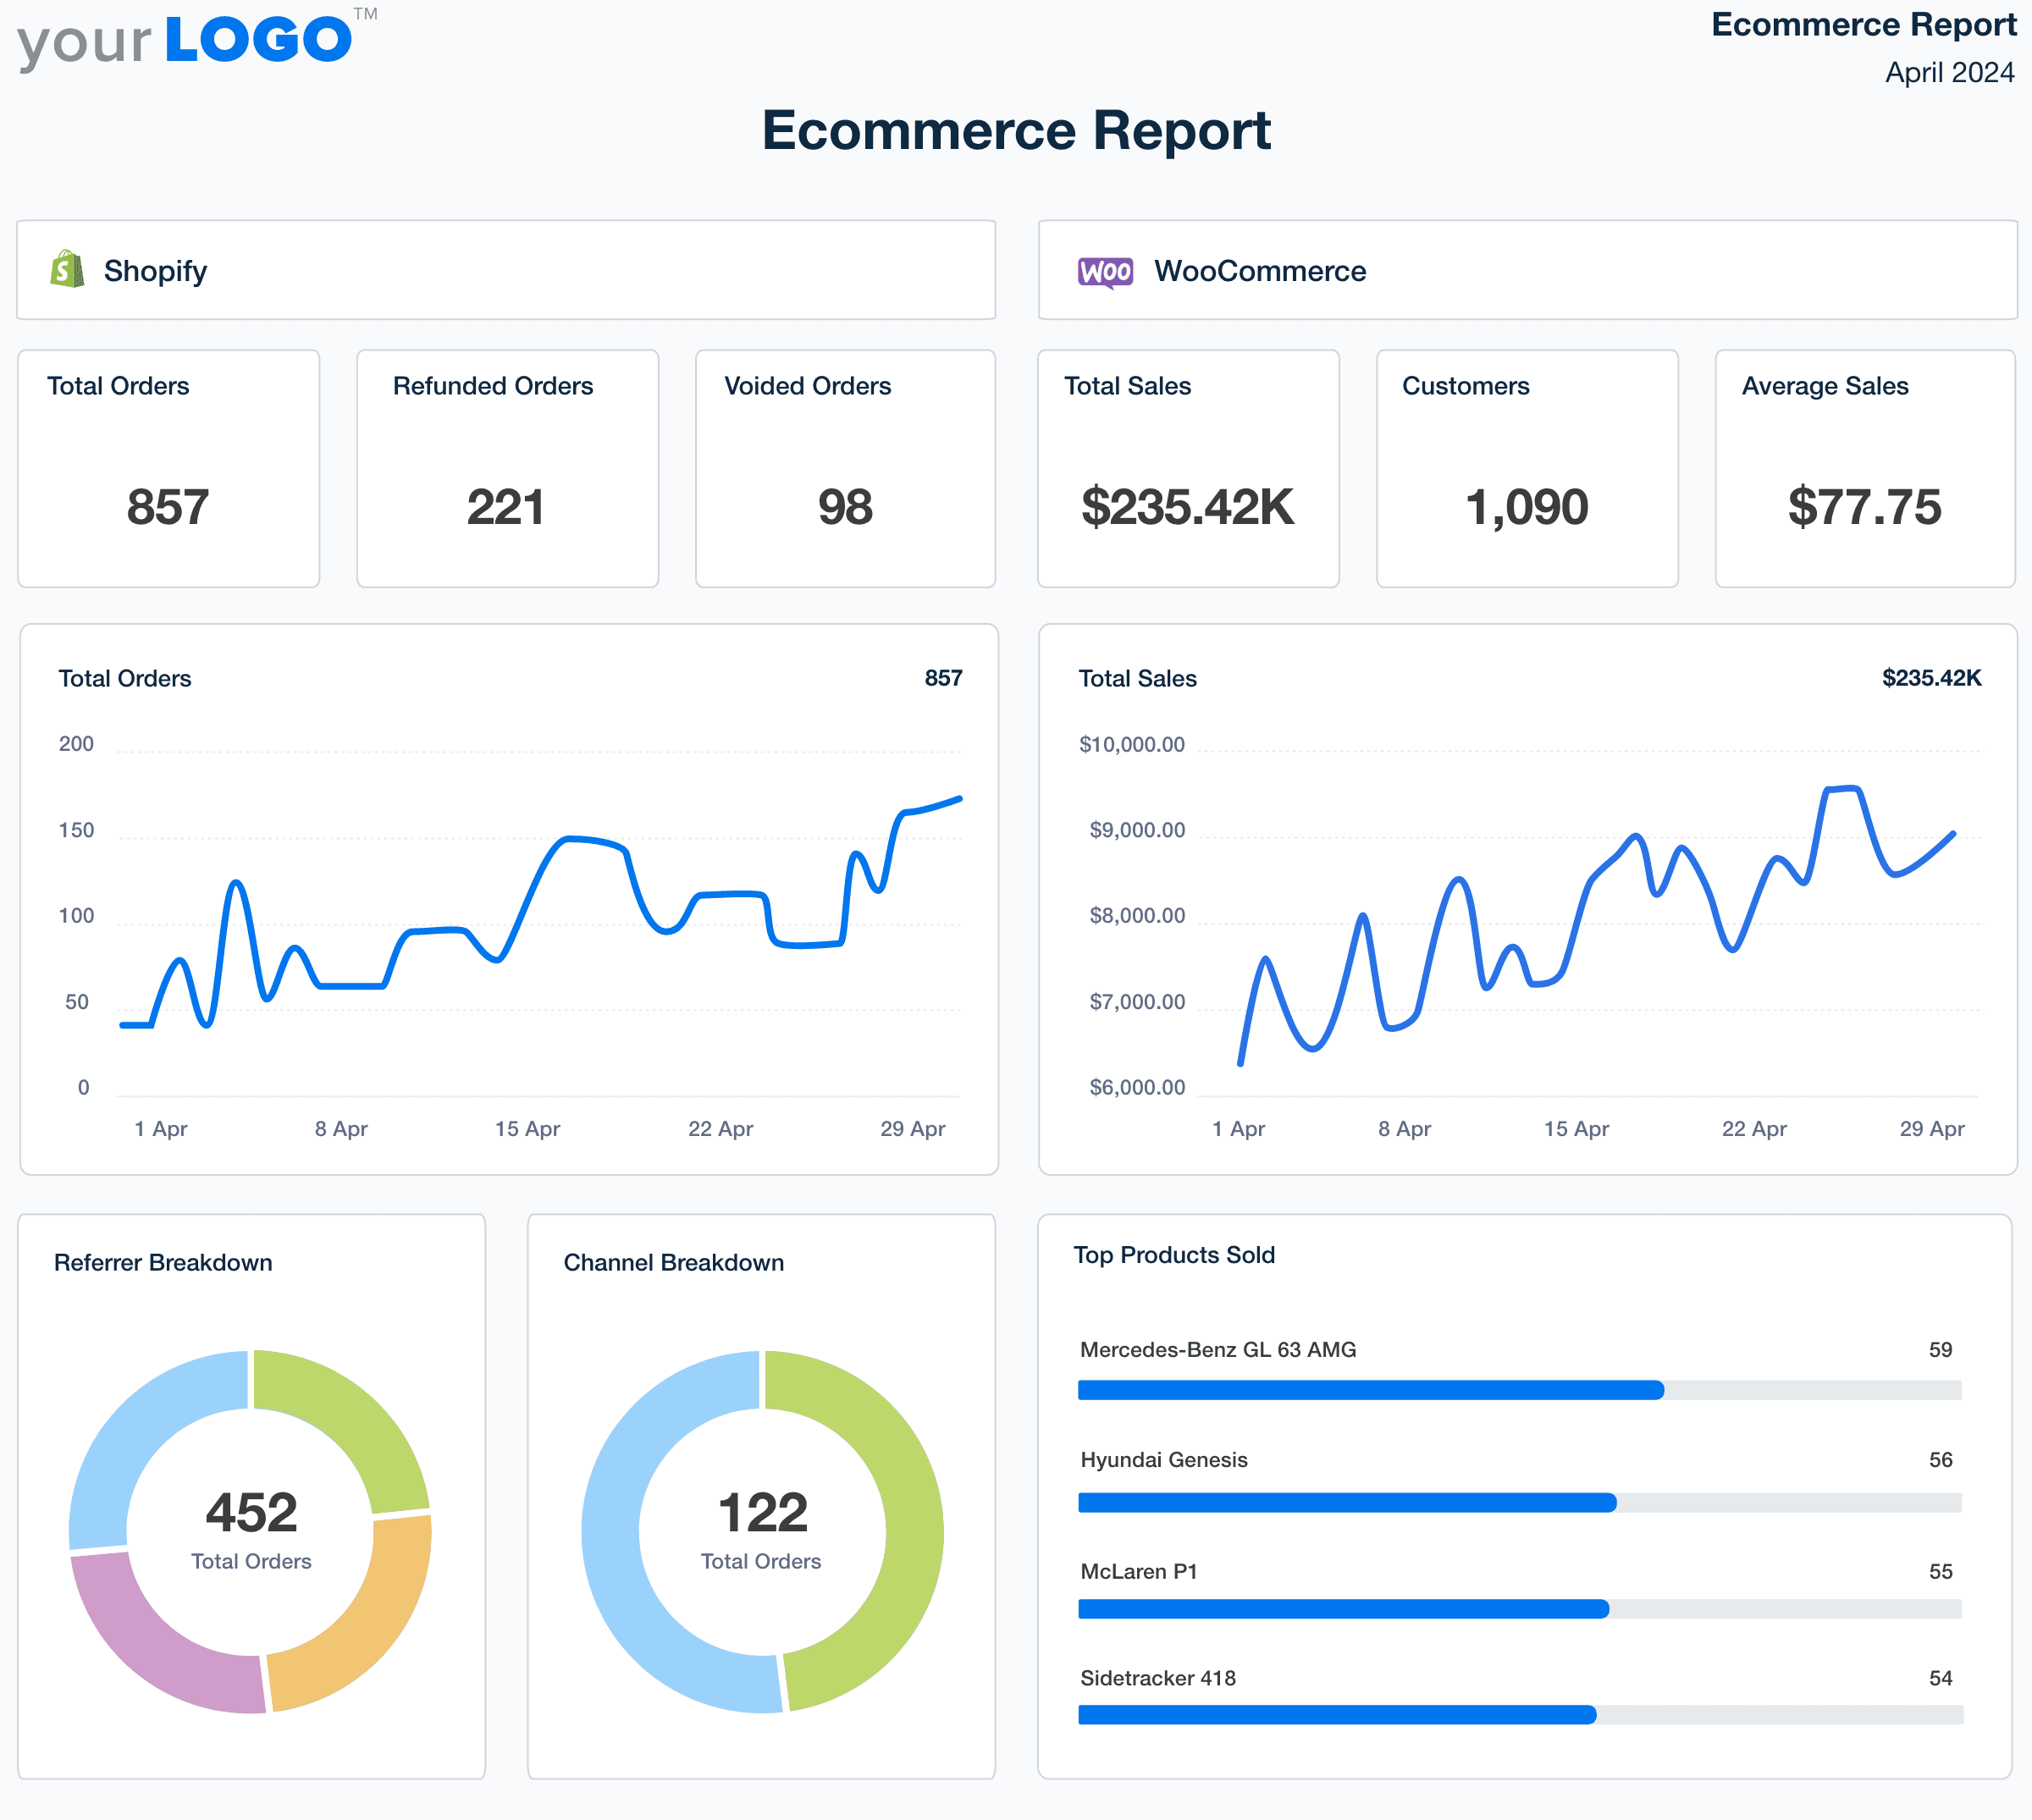Select the Shopify section header
Image resolution: width=2032 pixels, height=1820 pixels.
click(154, 270)
